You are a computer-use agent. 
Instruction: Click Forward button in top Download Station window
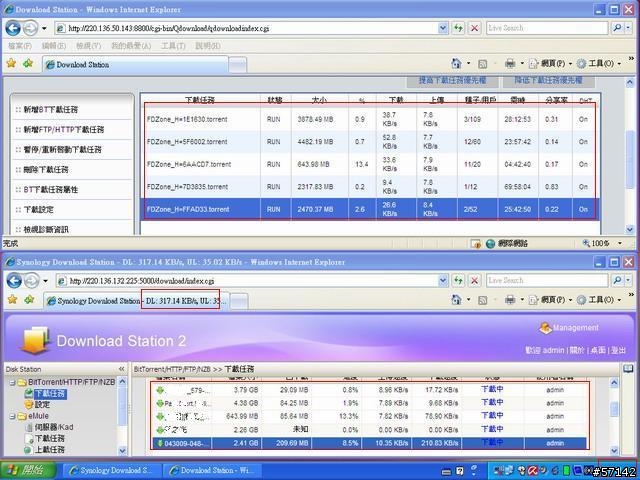click(x=30, y=28)
